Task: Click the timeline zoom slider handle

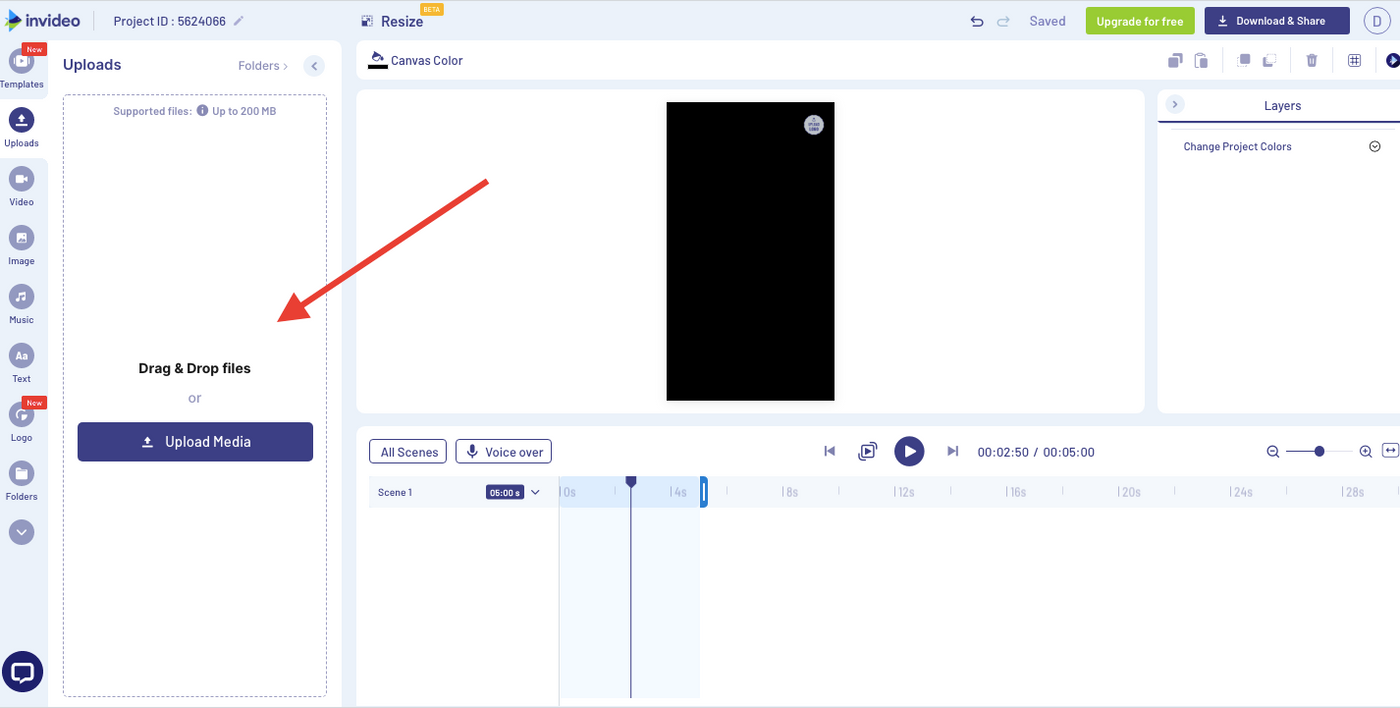Action: [1319, 452]
